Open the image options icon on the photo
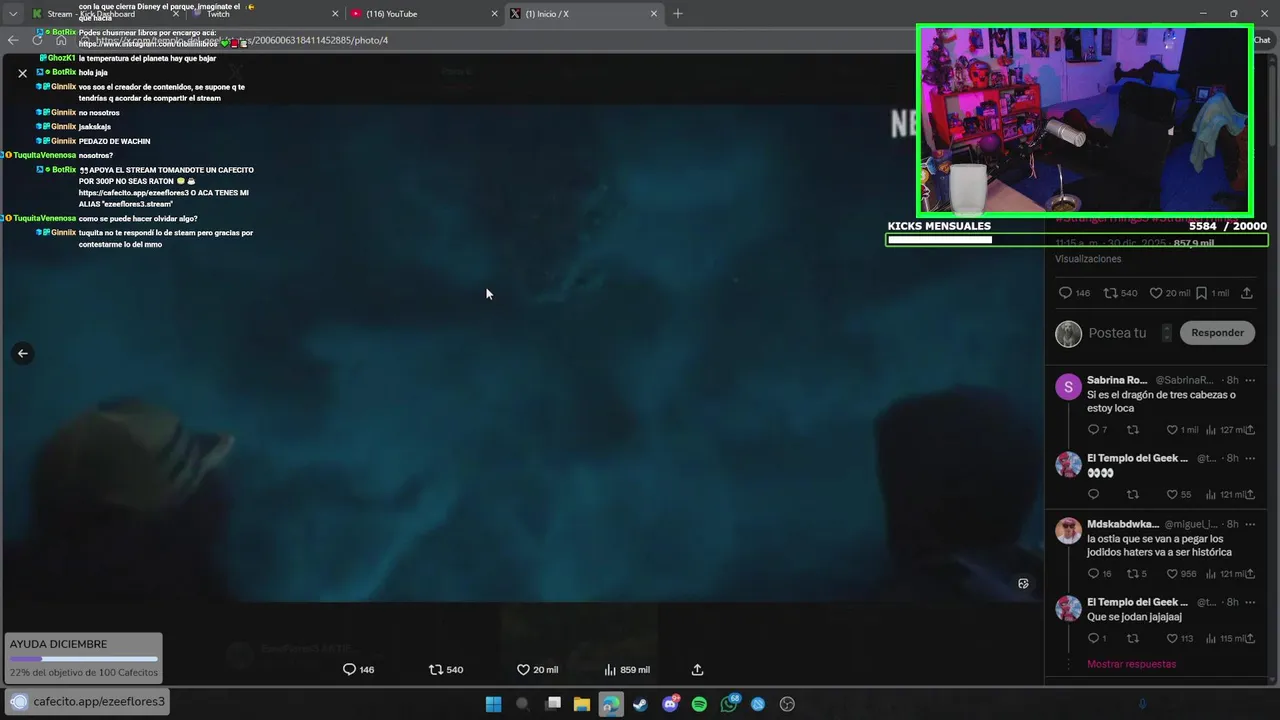 tap(1023, 583)
